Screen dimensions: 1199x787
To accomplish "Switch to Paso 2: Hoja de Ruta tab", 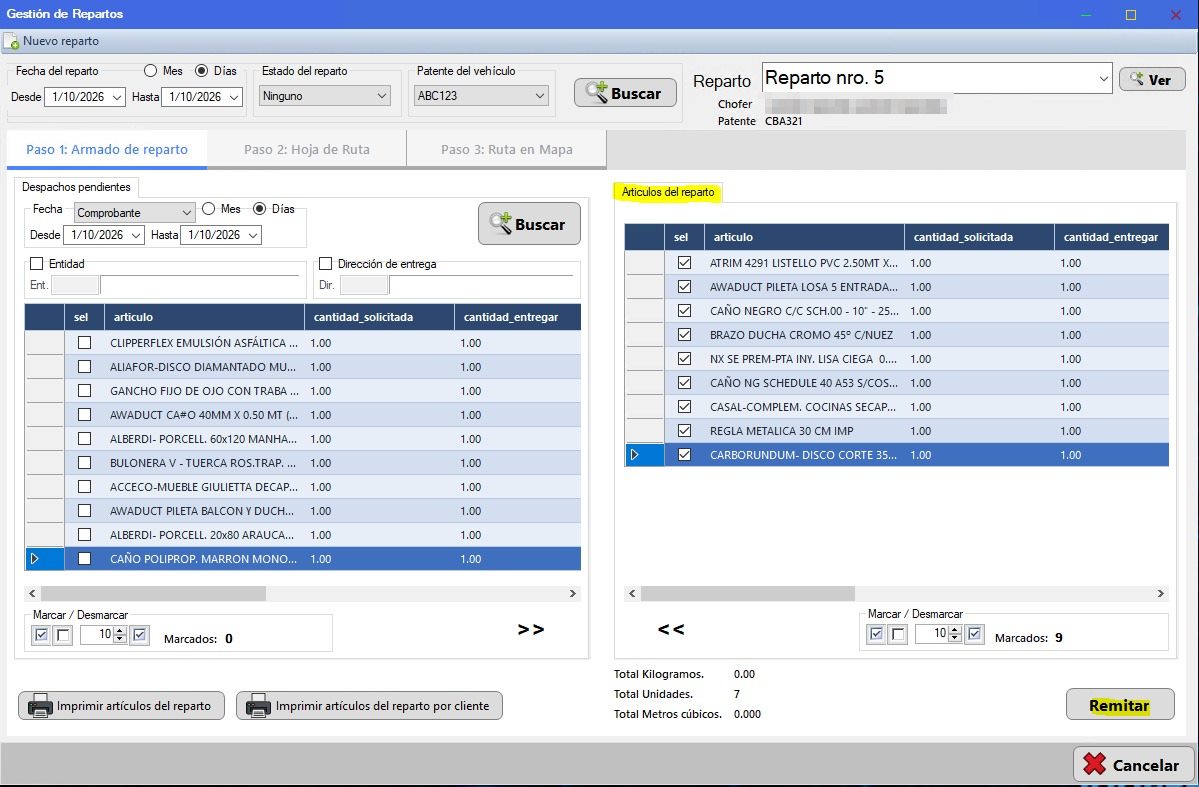I will pyautogui.click(x=307, y=149).
